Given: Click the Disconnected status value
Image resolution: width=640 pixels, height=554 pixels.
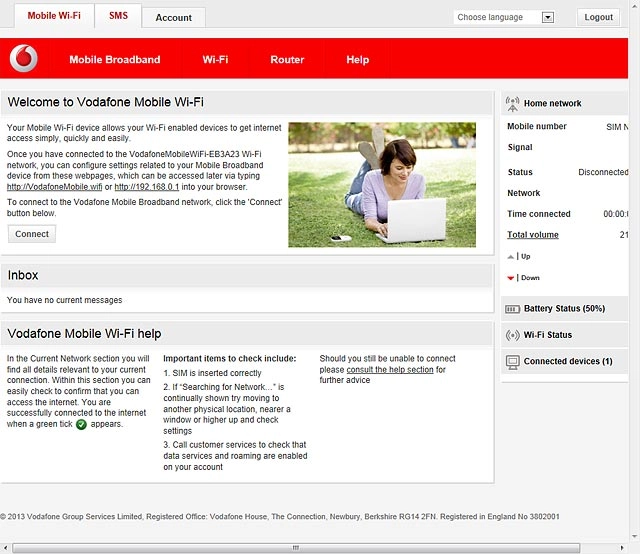Looking at the screenshot, I should coord(603,172).
